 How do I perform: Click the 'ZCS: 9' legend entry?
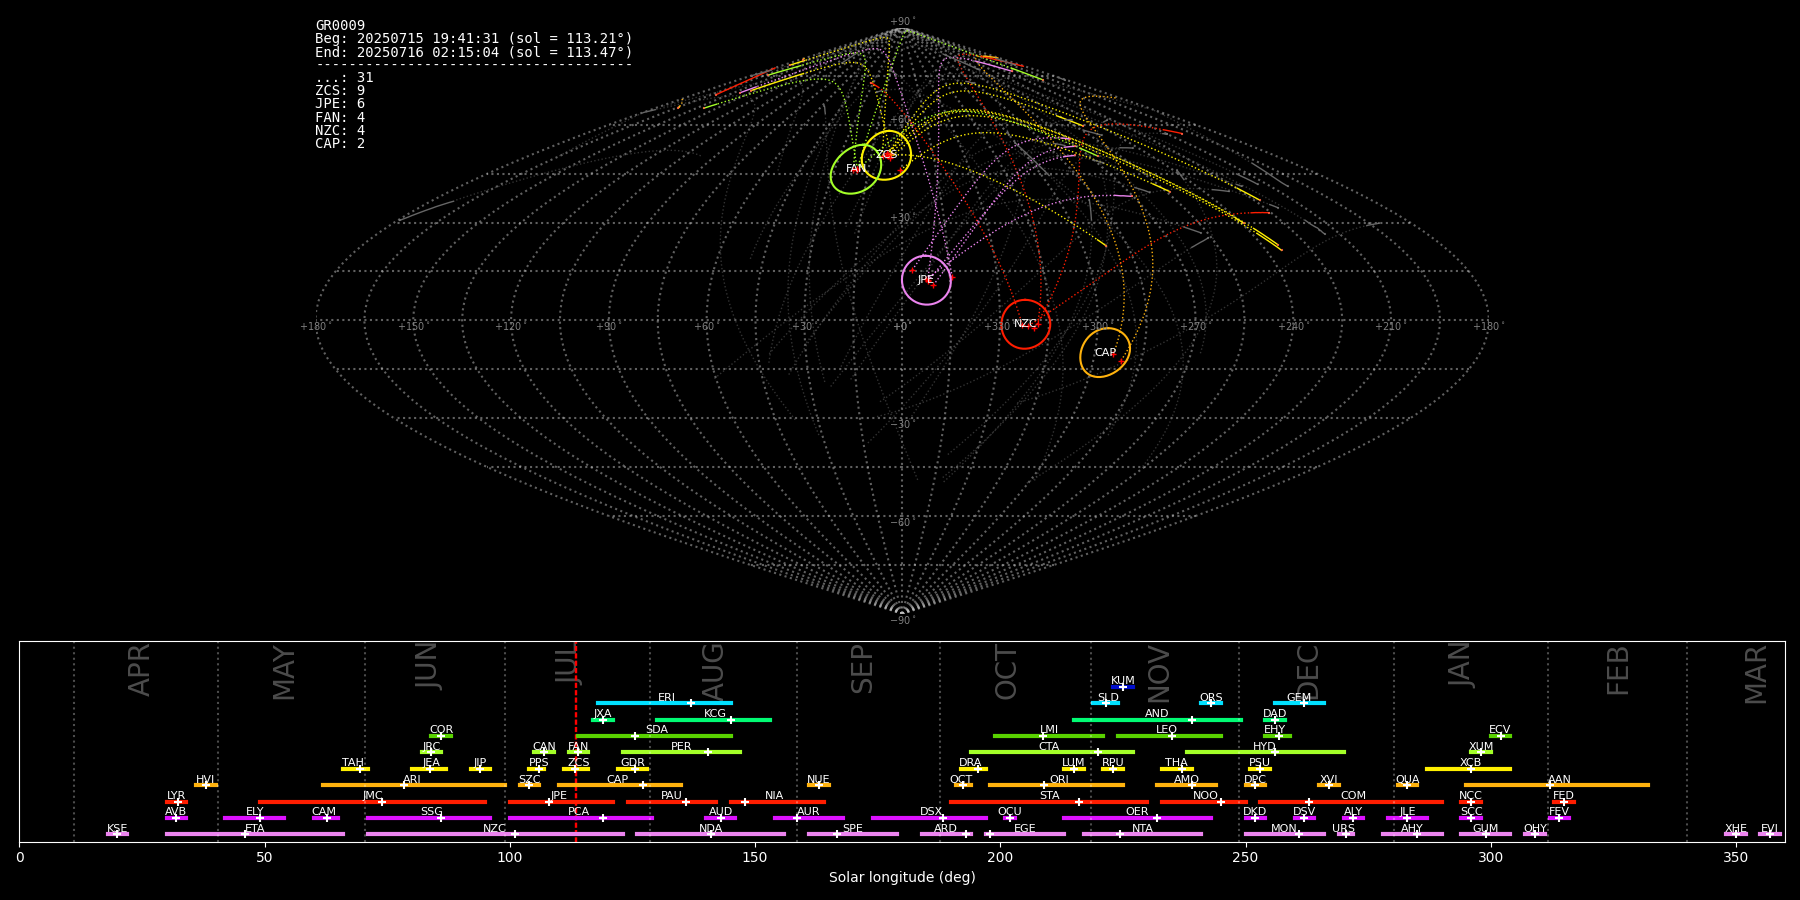click(340, 91)
